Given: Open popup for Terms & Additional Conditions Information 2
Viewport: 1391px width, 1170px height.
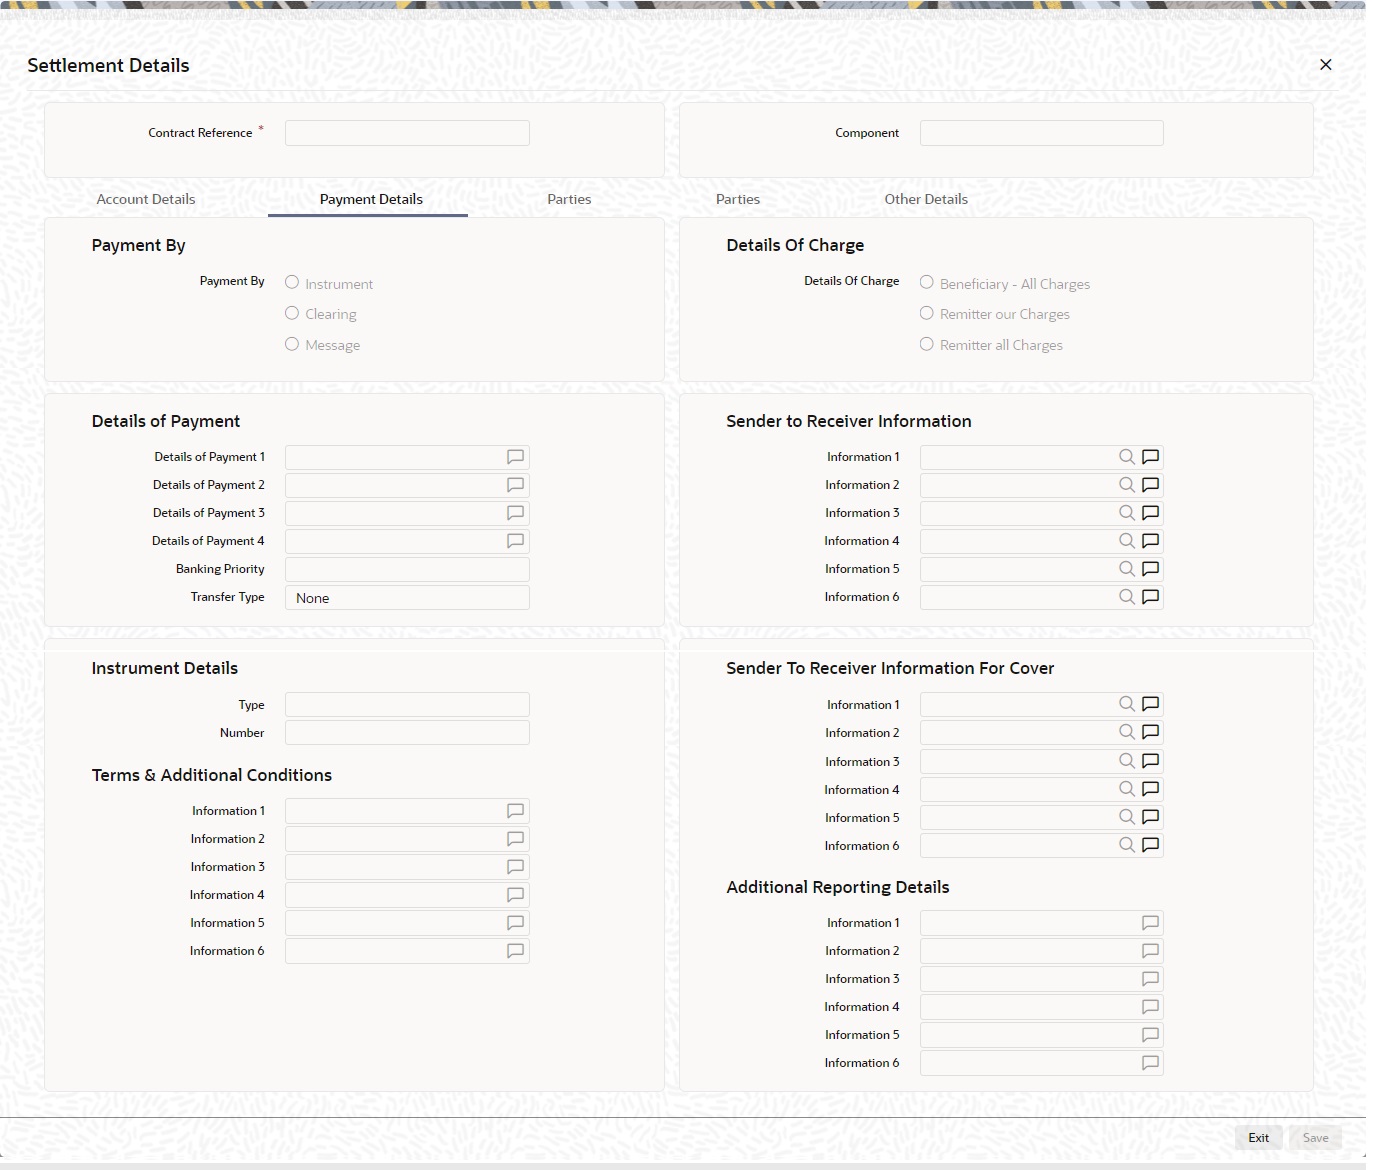Looking at the screenshot, I should [515, 839].
